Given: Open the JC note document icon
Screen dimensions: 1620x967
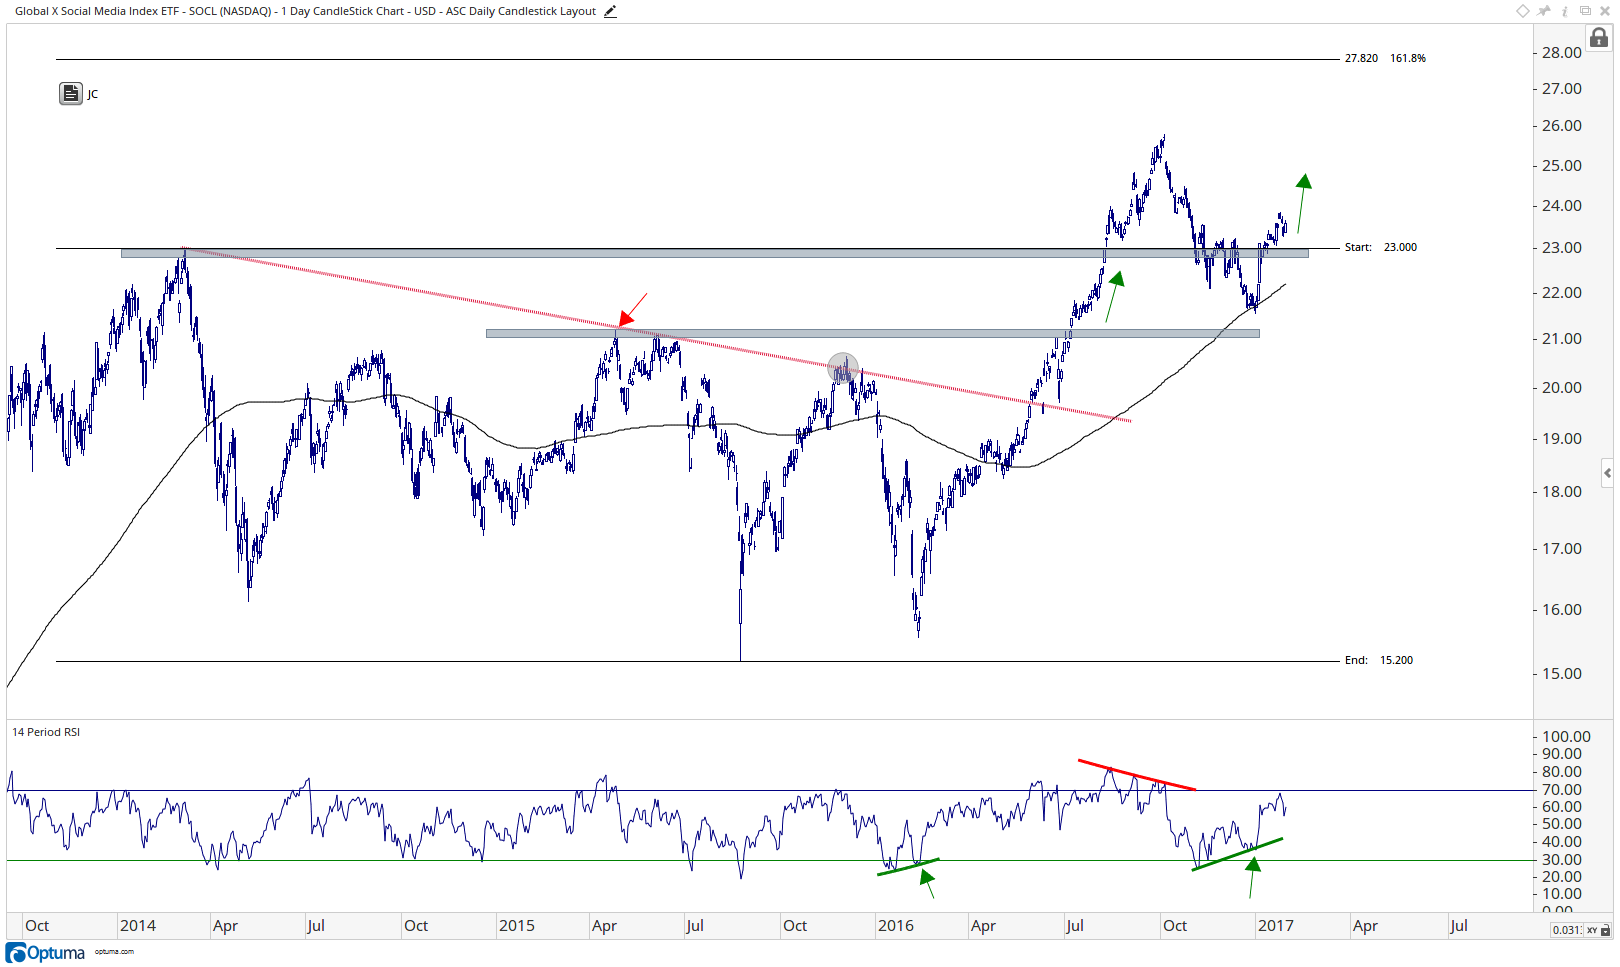Looking at the screenshot, I should 70,94.
